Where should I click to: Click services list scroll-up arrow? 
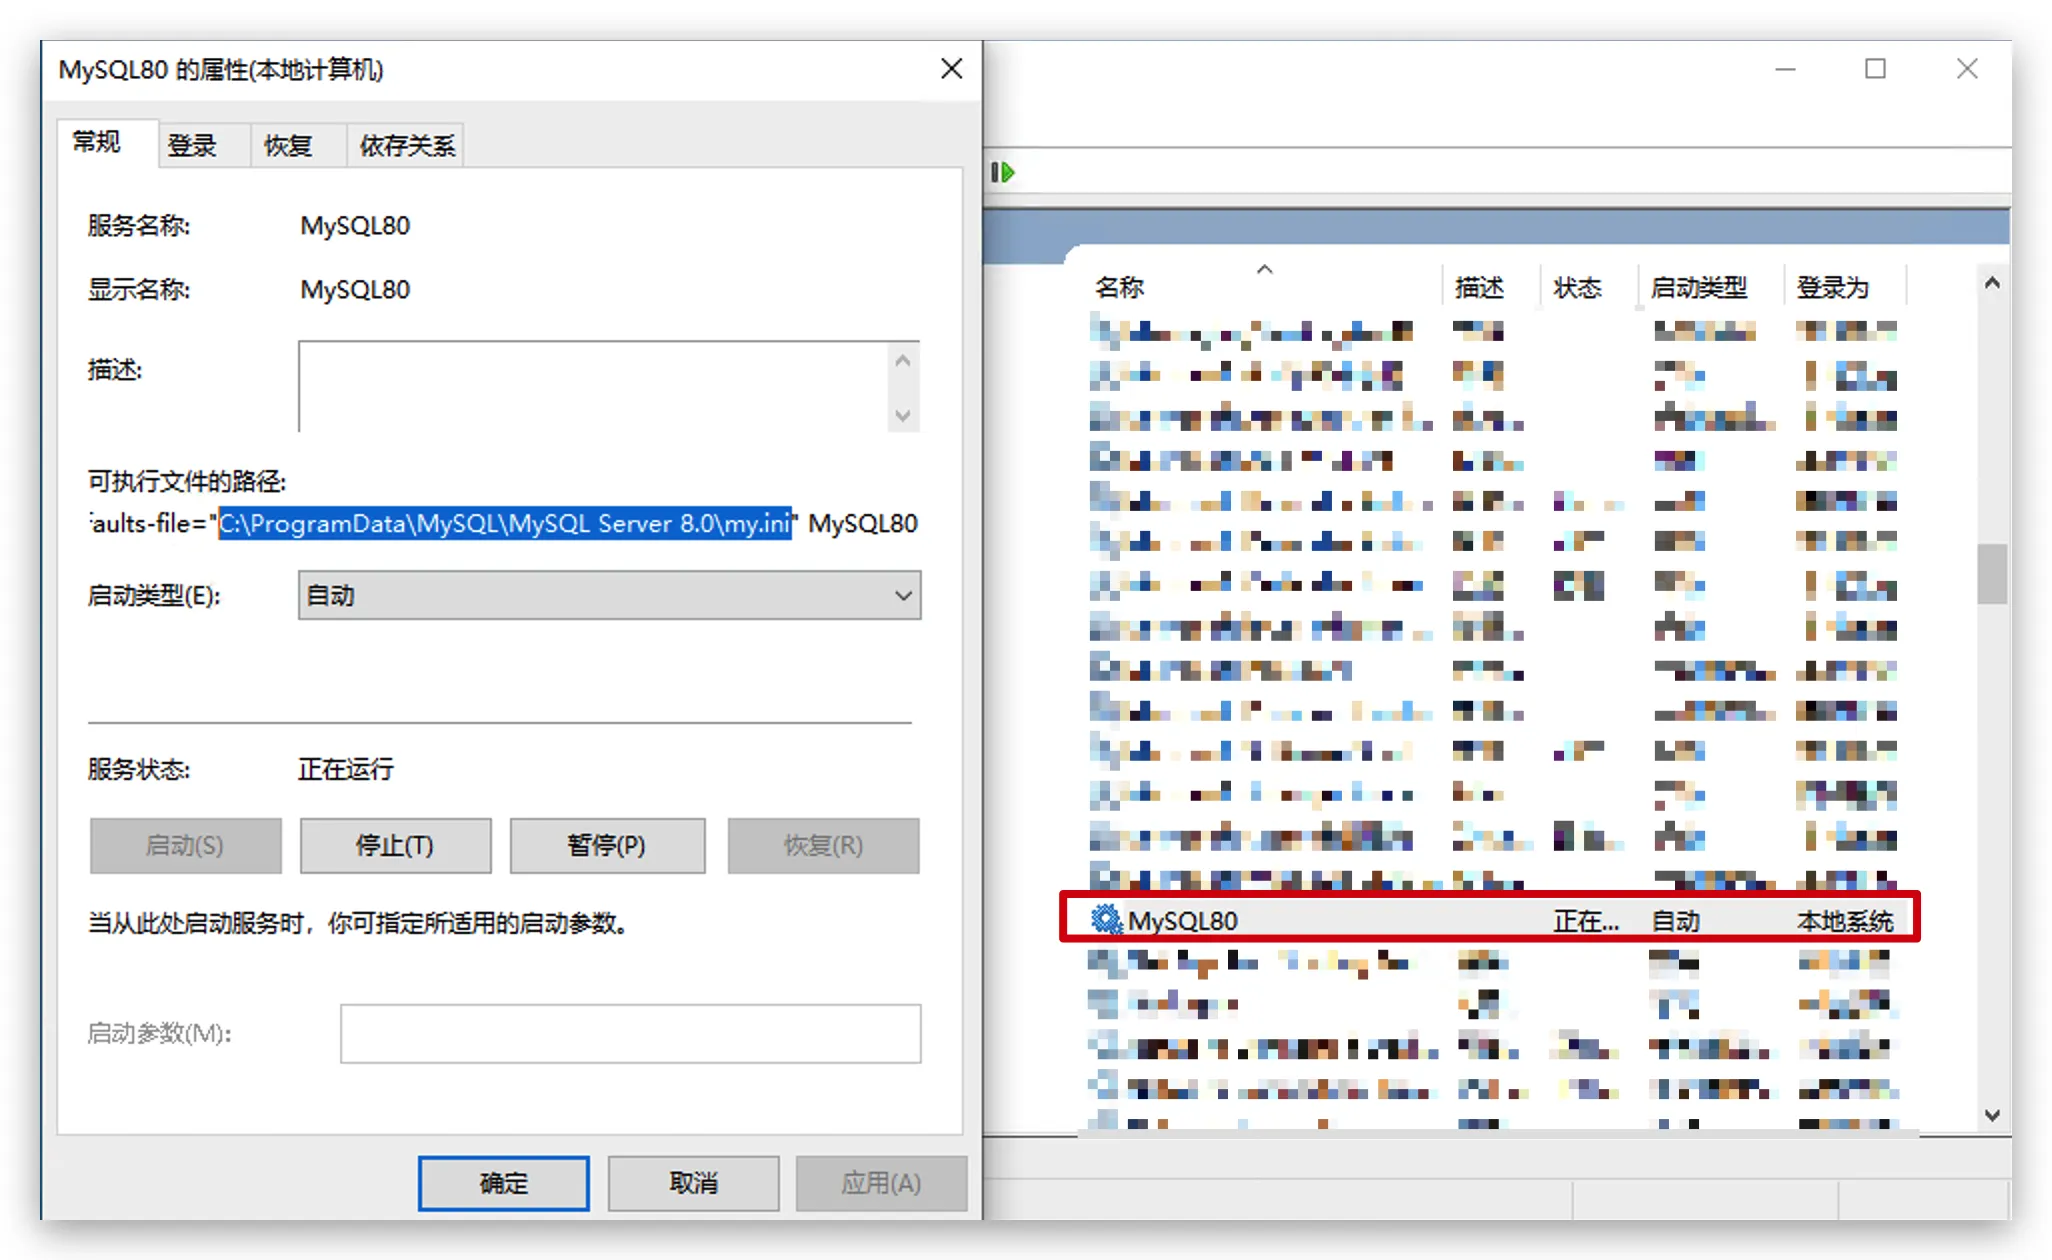tap(1991, 284)
